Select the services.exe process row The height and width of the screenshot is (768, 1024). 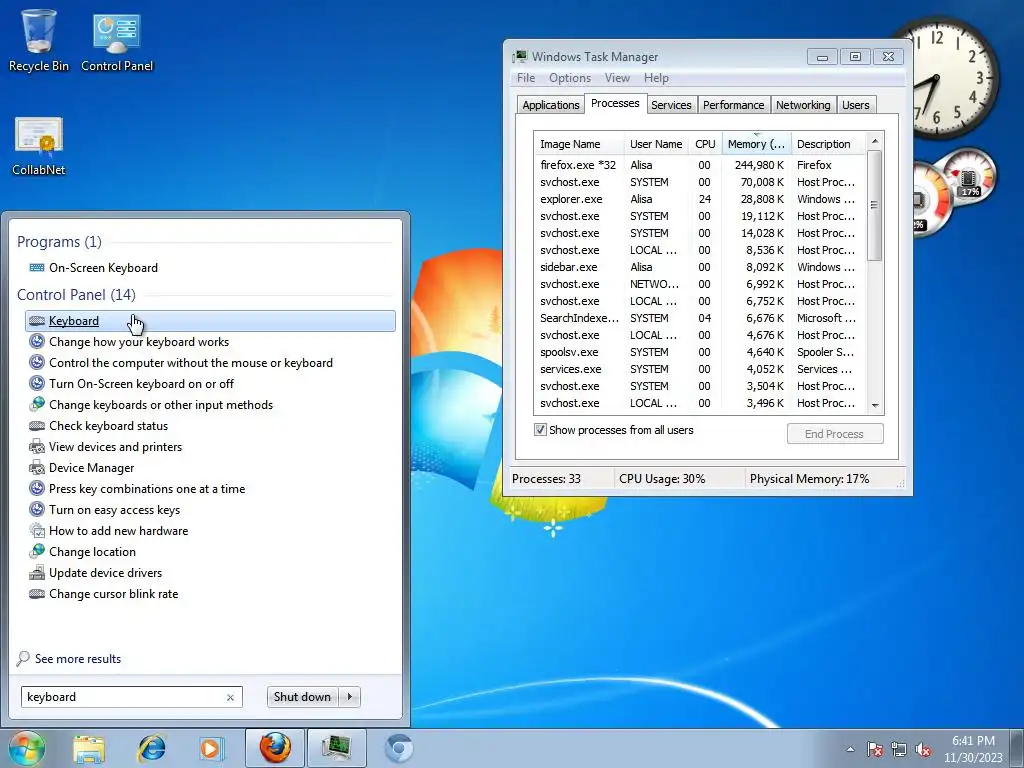point(700,369)
